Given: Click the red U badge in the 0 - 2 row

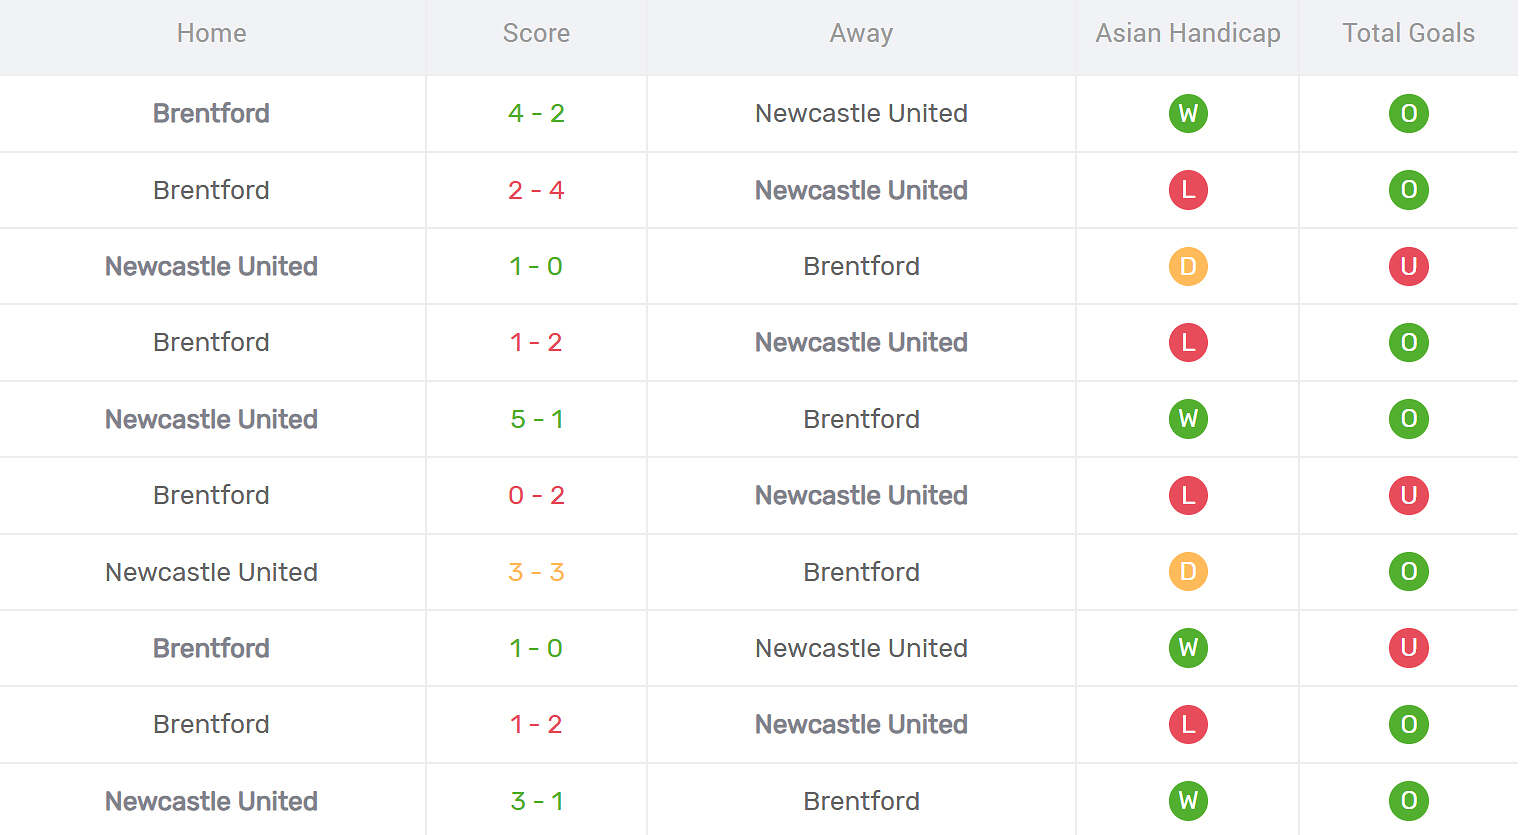Looking at the screenshot, I should click(1408, 495).
